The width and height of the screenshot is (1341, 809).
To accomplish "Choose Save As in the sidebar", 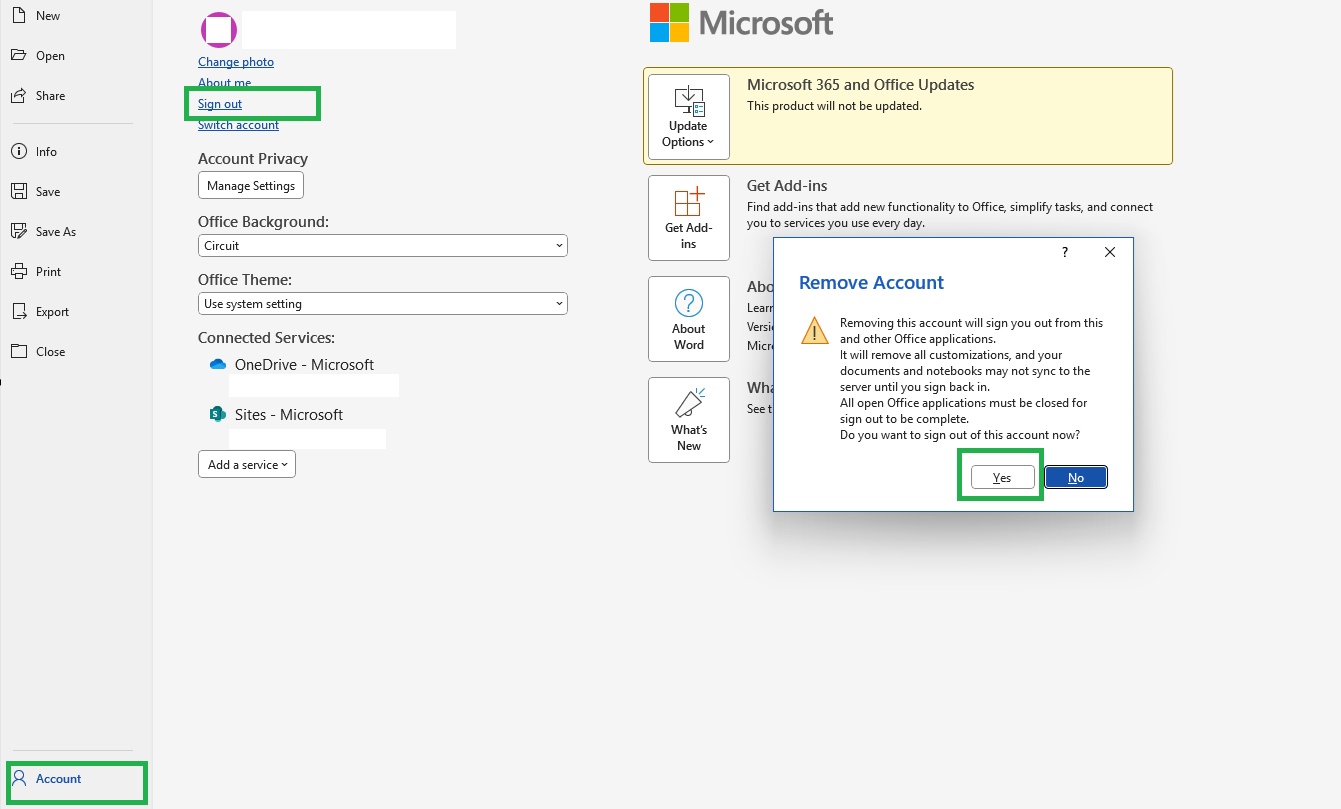I will tap(44, 232).
